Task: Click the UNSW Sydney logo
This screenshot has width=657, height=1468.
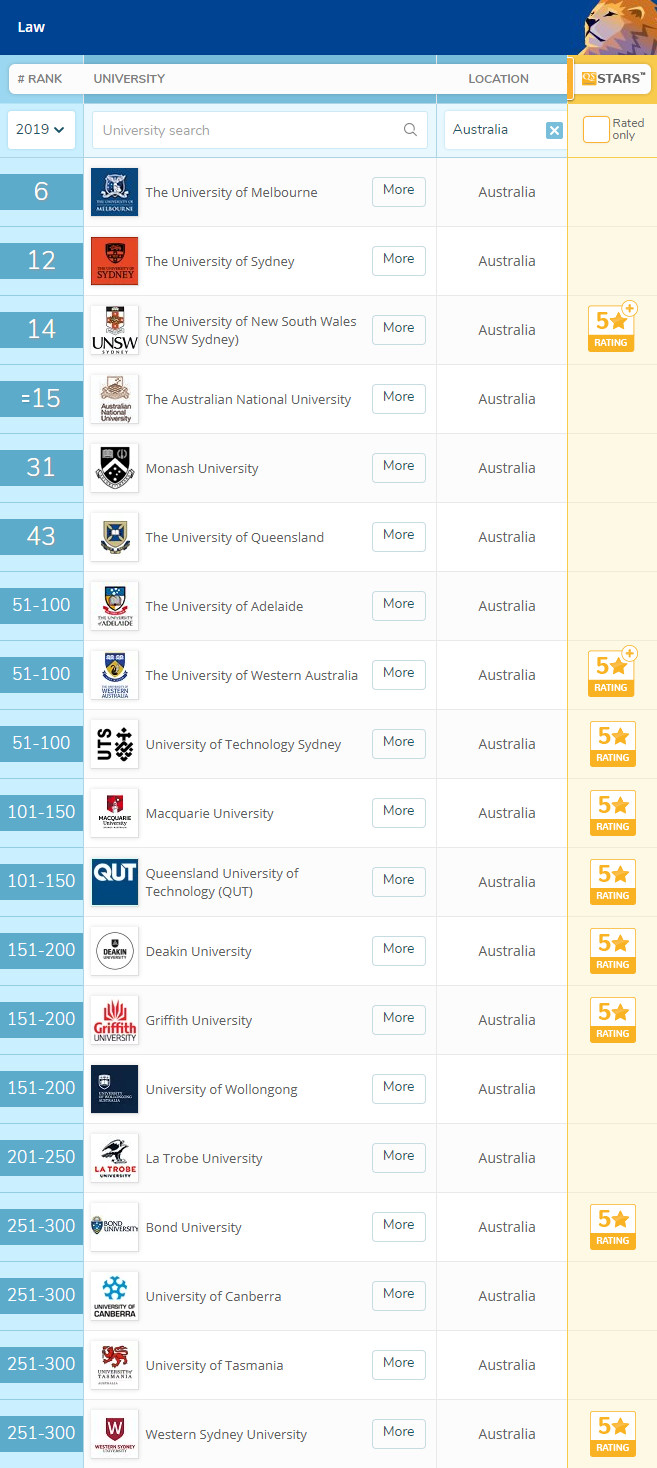Action: pos(115,330)
